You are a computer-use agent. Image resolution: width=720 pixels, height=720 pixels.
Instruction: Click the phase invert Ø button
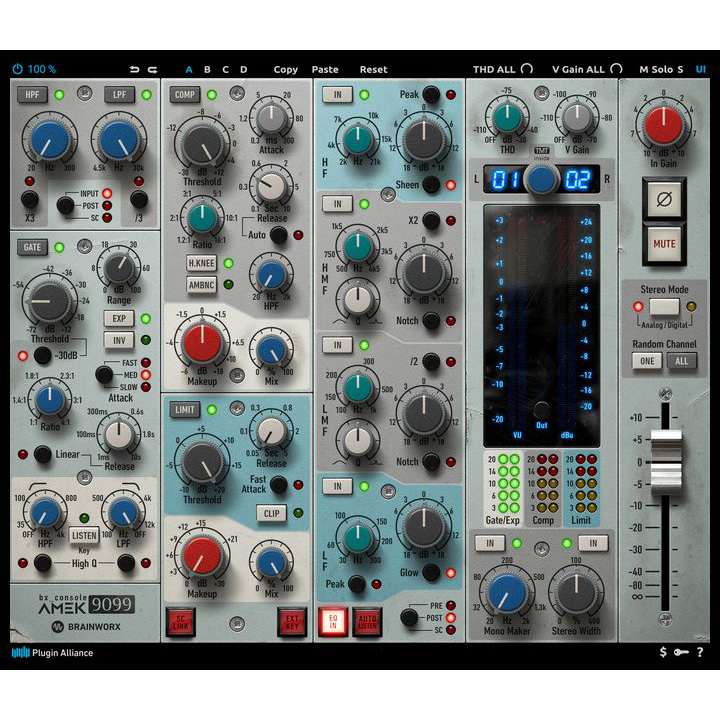point(664,199)
